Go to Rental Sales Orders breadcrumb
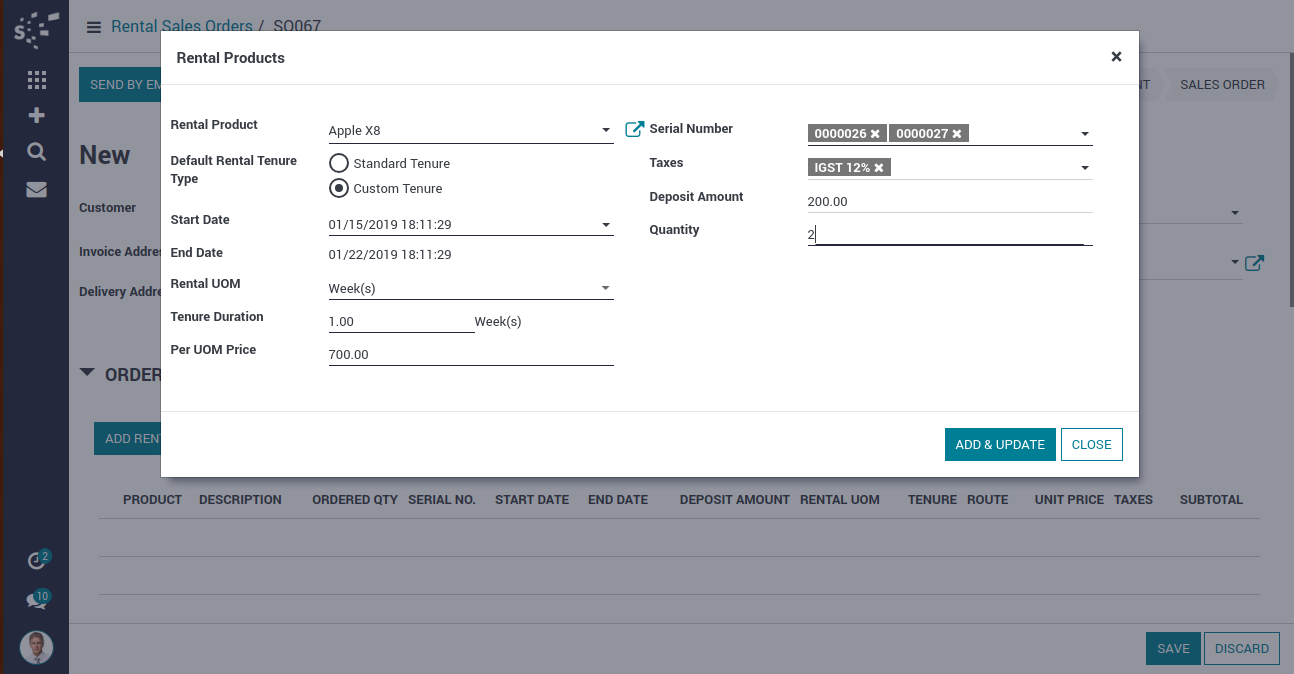 [x=180, y=27]
